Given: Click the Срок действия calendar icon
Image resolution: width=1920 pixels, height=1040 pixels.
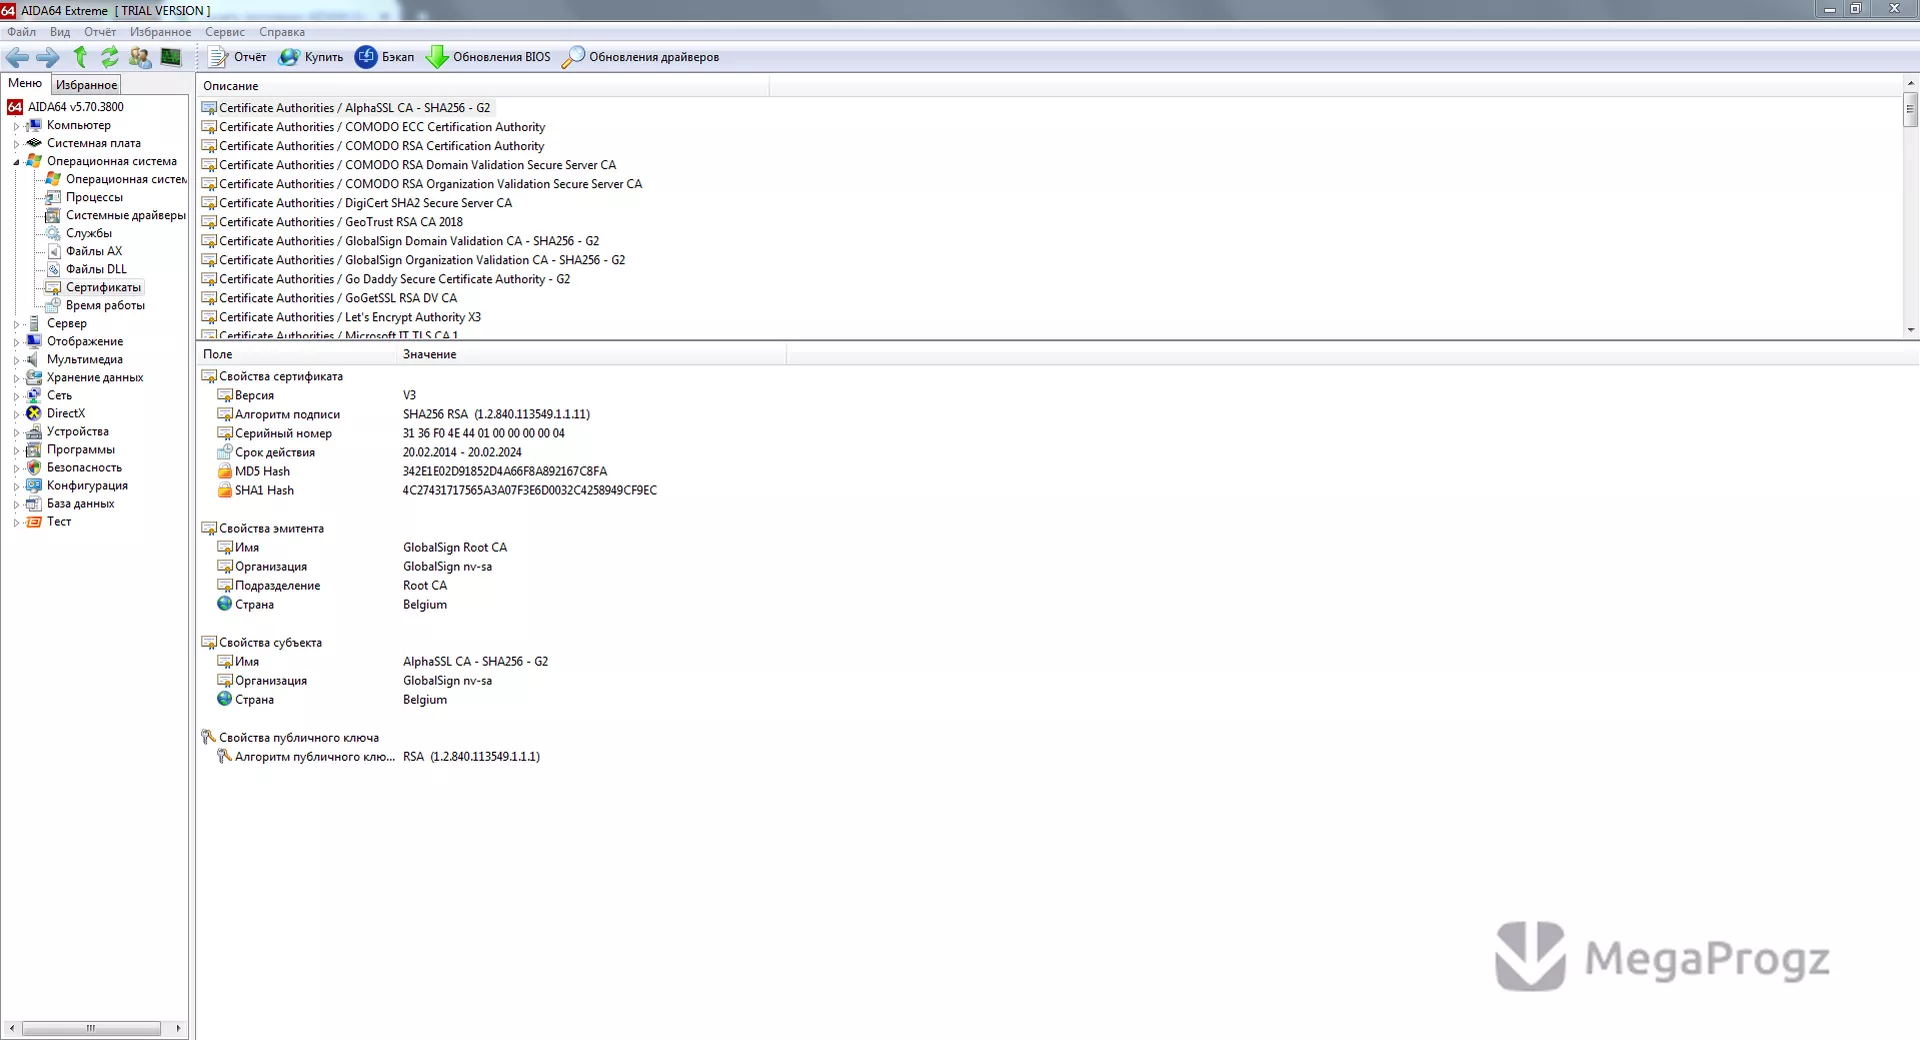Looking at the screenshot, I should pos(225,452).
